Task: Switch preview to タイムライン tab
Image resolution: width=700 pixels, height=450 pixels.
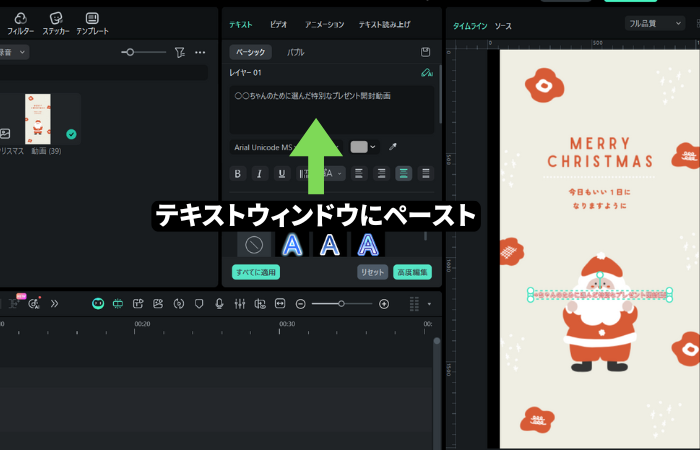Action: tap(470, 26)
